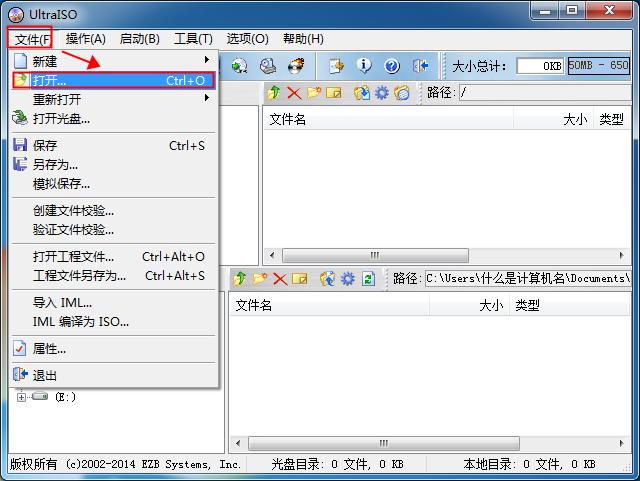The image size is (640, 481).
Task: Open the 选项(O) menu
Action: [248, 39]
